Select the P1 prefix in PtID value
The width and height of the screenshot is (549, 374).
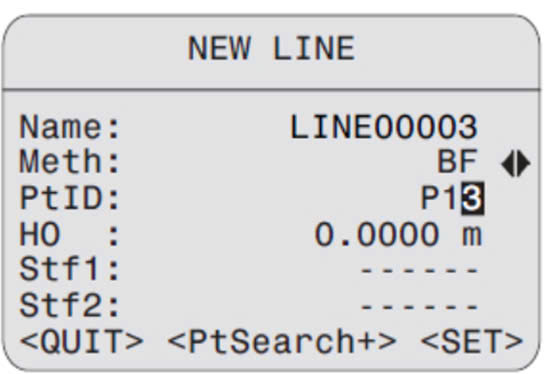pyautogui.click(x=440, y=198)
